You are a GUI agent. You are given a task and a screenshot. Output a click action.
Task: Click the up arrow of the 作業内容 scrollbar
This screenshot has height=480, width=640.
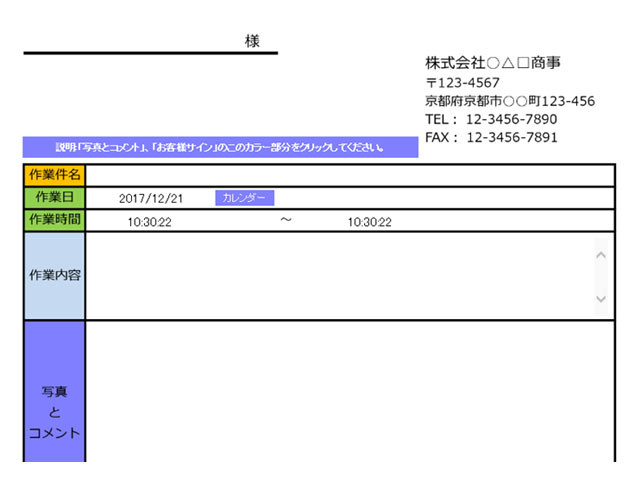[601, 255]
